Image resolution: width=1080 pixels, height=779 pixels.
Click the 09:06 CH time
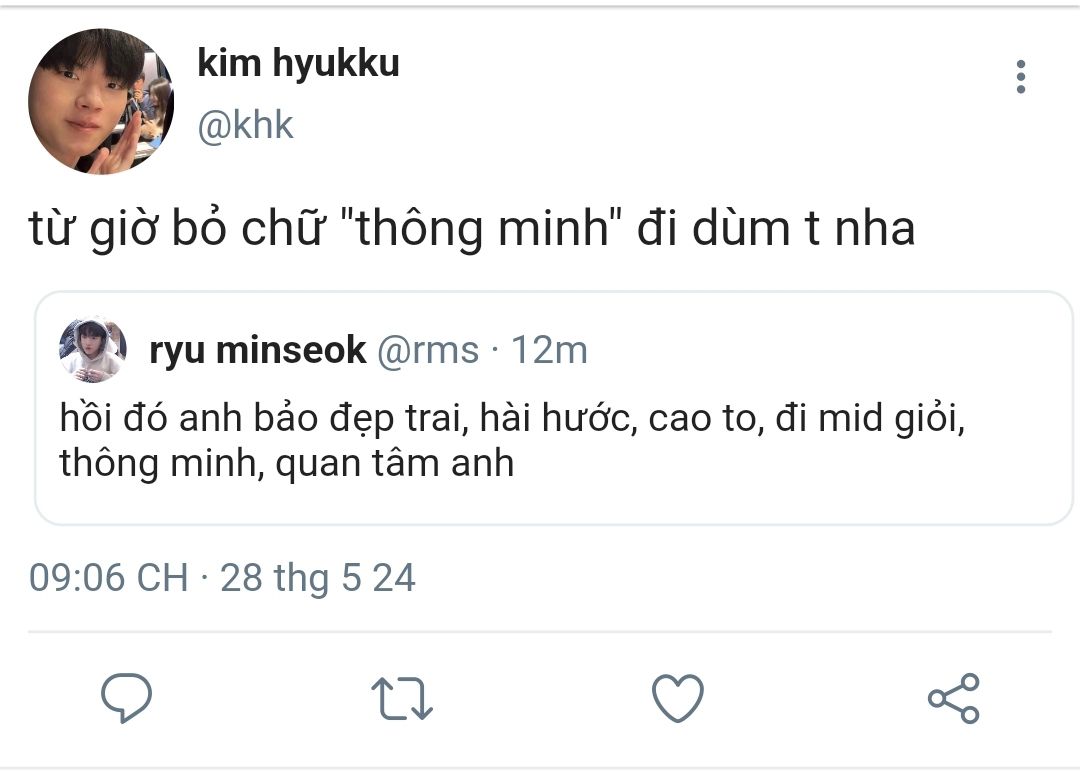[108, 578]
